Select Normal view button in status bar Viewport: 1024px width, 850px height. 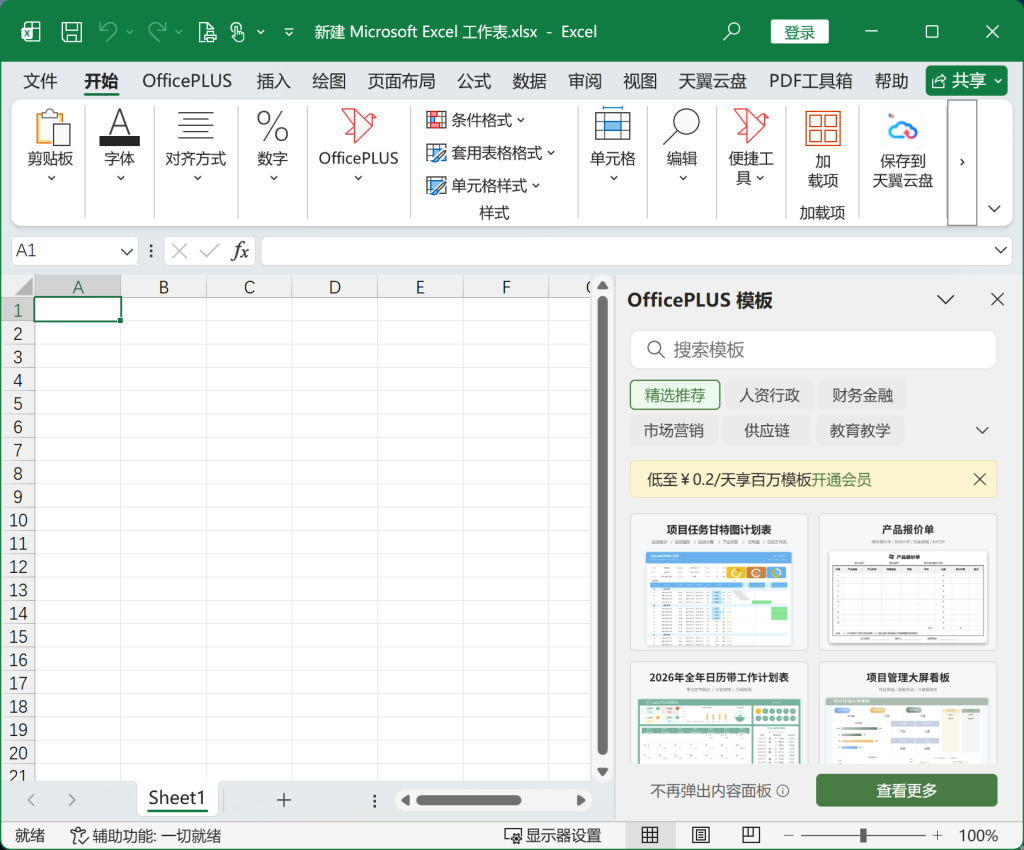tap(650, 835)
